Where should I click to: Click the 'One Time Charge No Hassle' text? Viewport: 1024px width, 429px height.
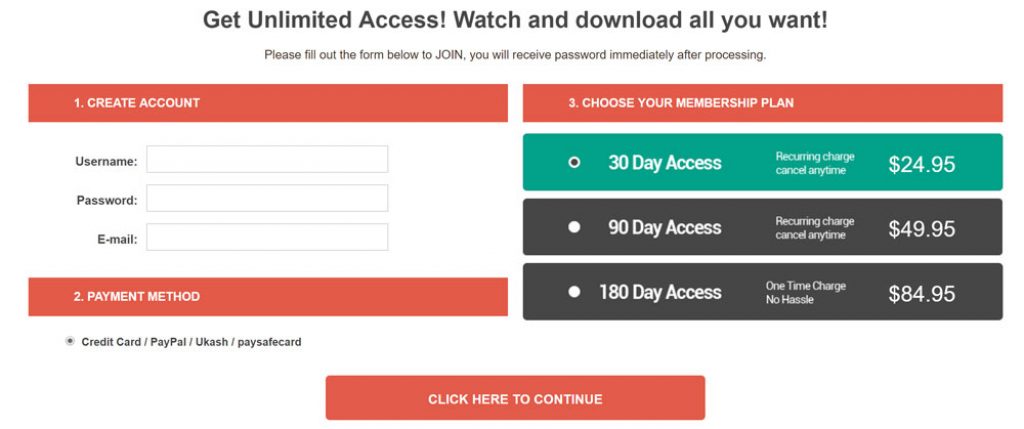click(805, 293)
